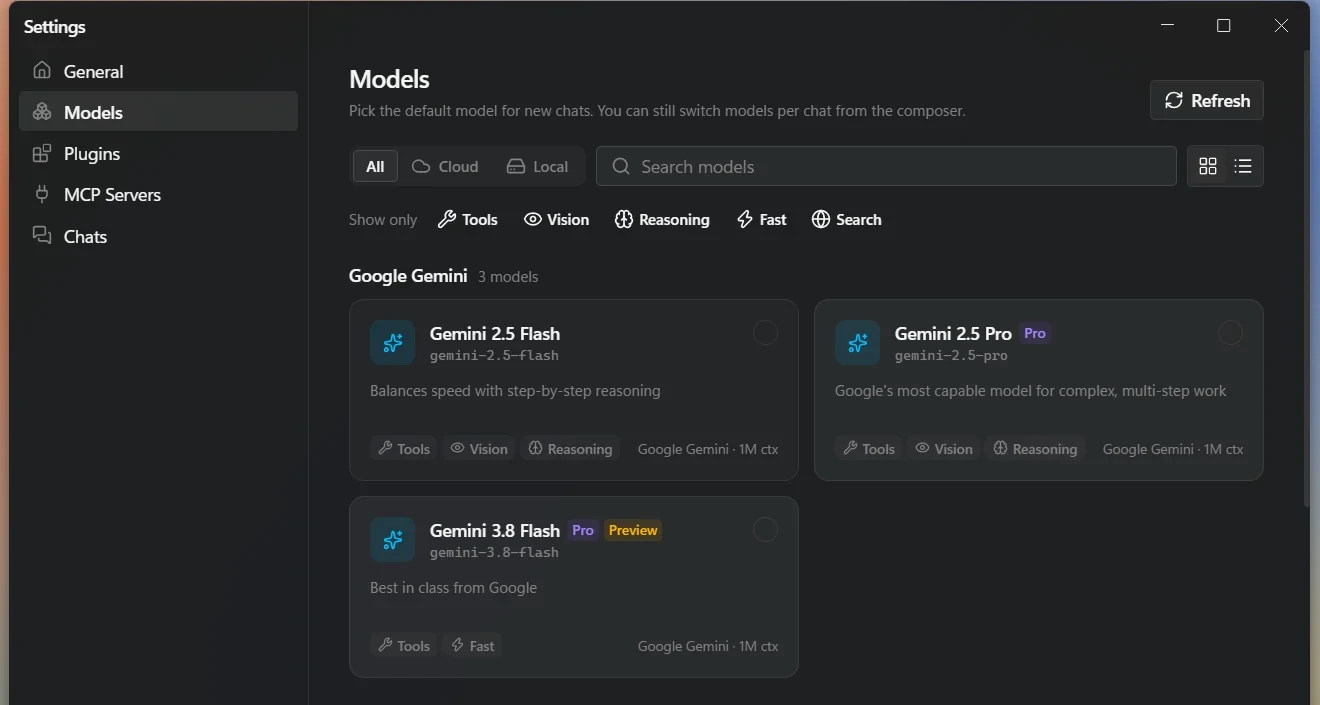1320x705 pixels.
Task: Toggle the Fast capability filter
Action: 761,219
